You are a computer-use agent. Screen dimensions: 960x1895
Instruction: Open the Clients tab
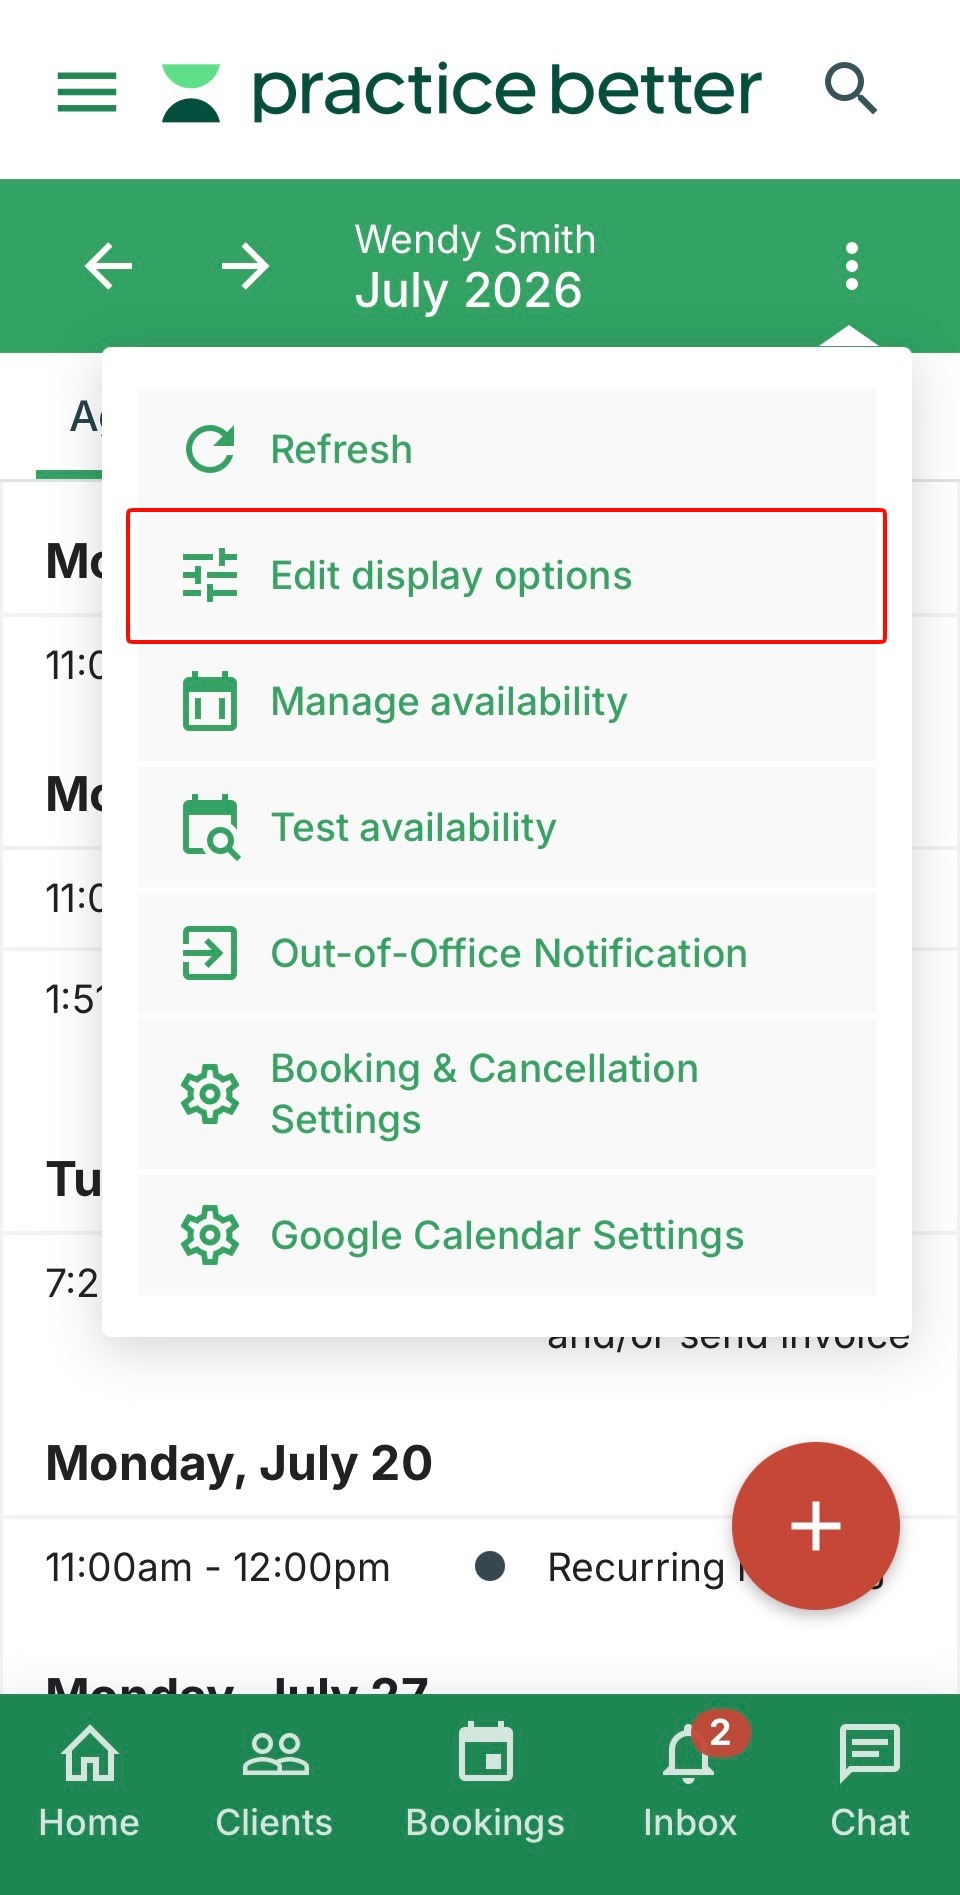[x=274, y=1783]
